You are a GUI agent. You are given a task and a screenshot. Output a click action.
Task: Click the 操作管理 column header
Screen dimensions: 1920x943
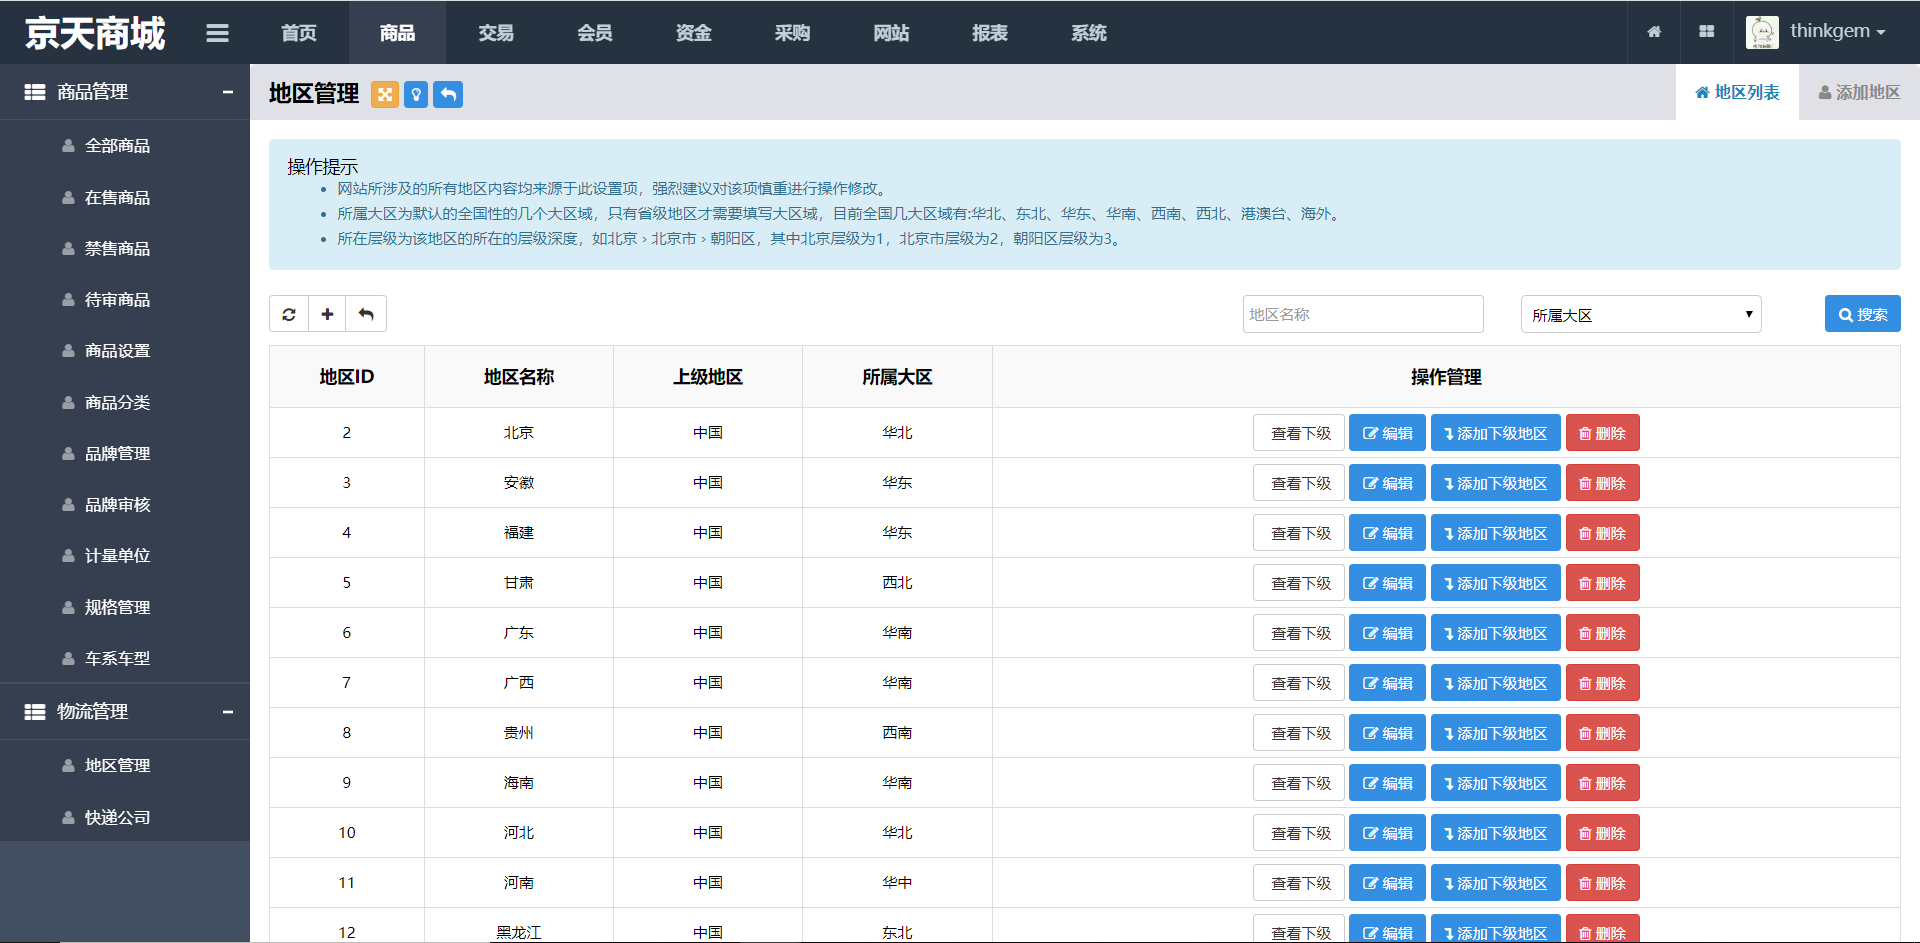tap(1446, 377)
